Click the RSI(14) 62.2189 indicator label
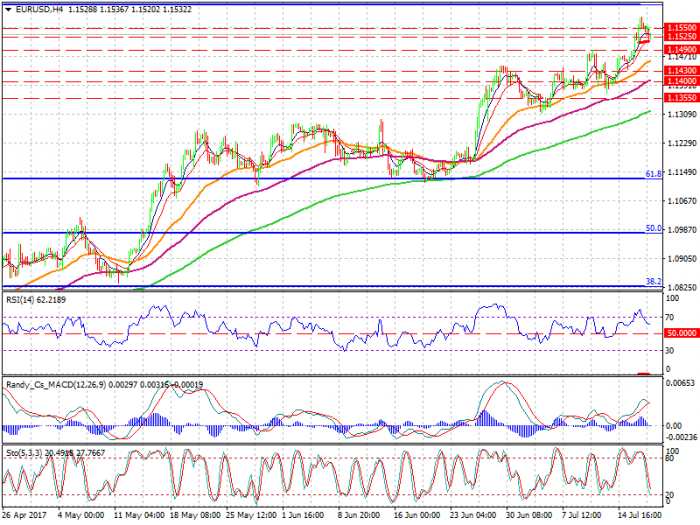 click(x=36, y=300)
